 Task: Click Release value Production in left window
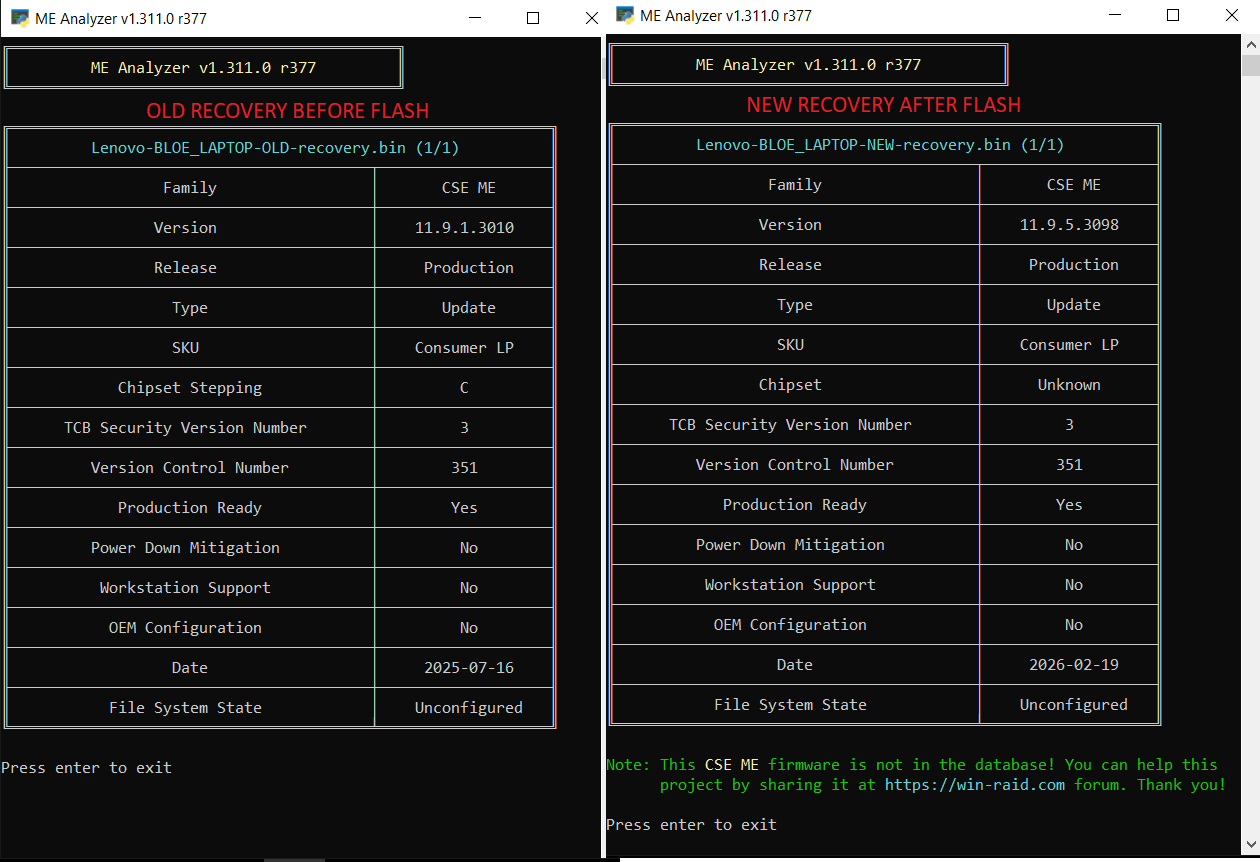469,268
